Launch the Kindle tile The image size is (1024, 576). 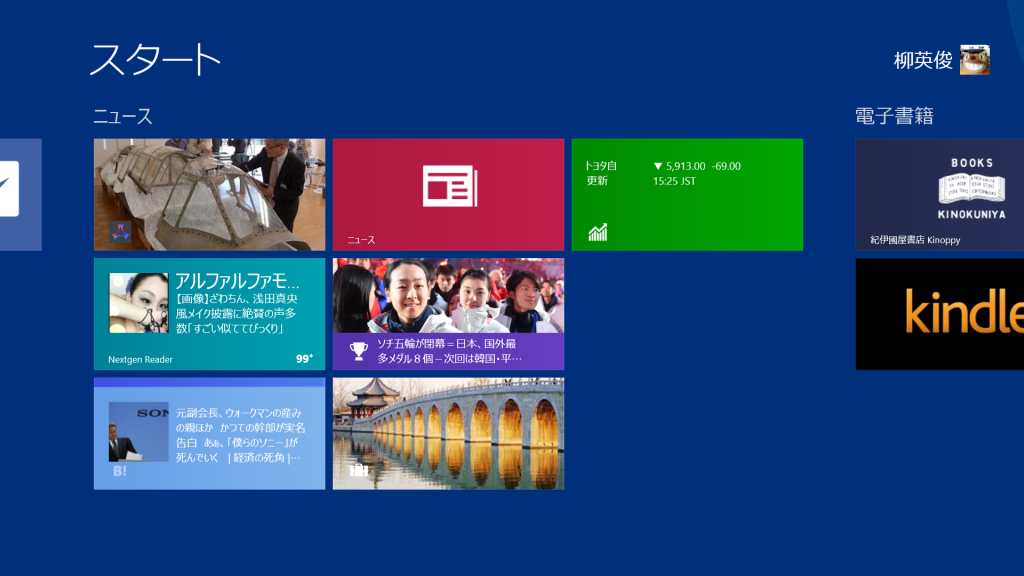pos(940,314)
